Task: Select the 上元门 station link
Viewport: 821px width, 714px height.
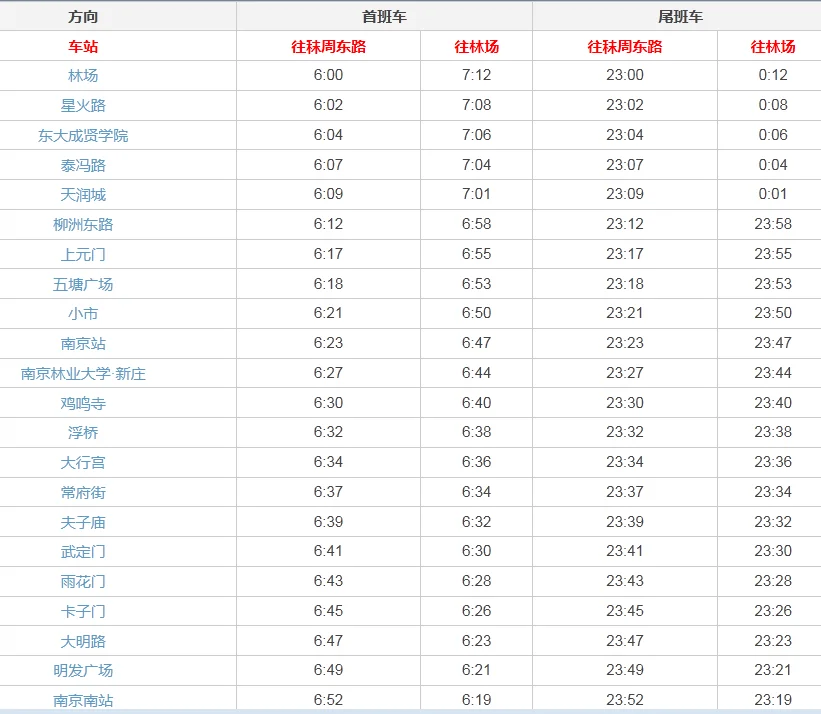Action: click(83, 254)
